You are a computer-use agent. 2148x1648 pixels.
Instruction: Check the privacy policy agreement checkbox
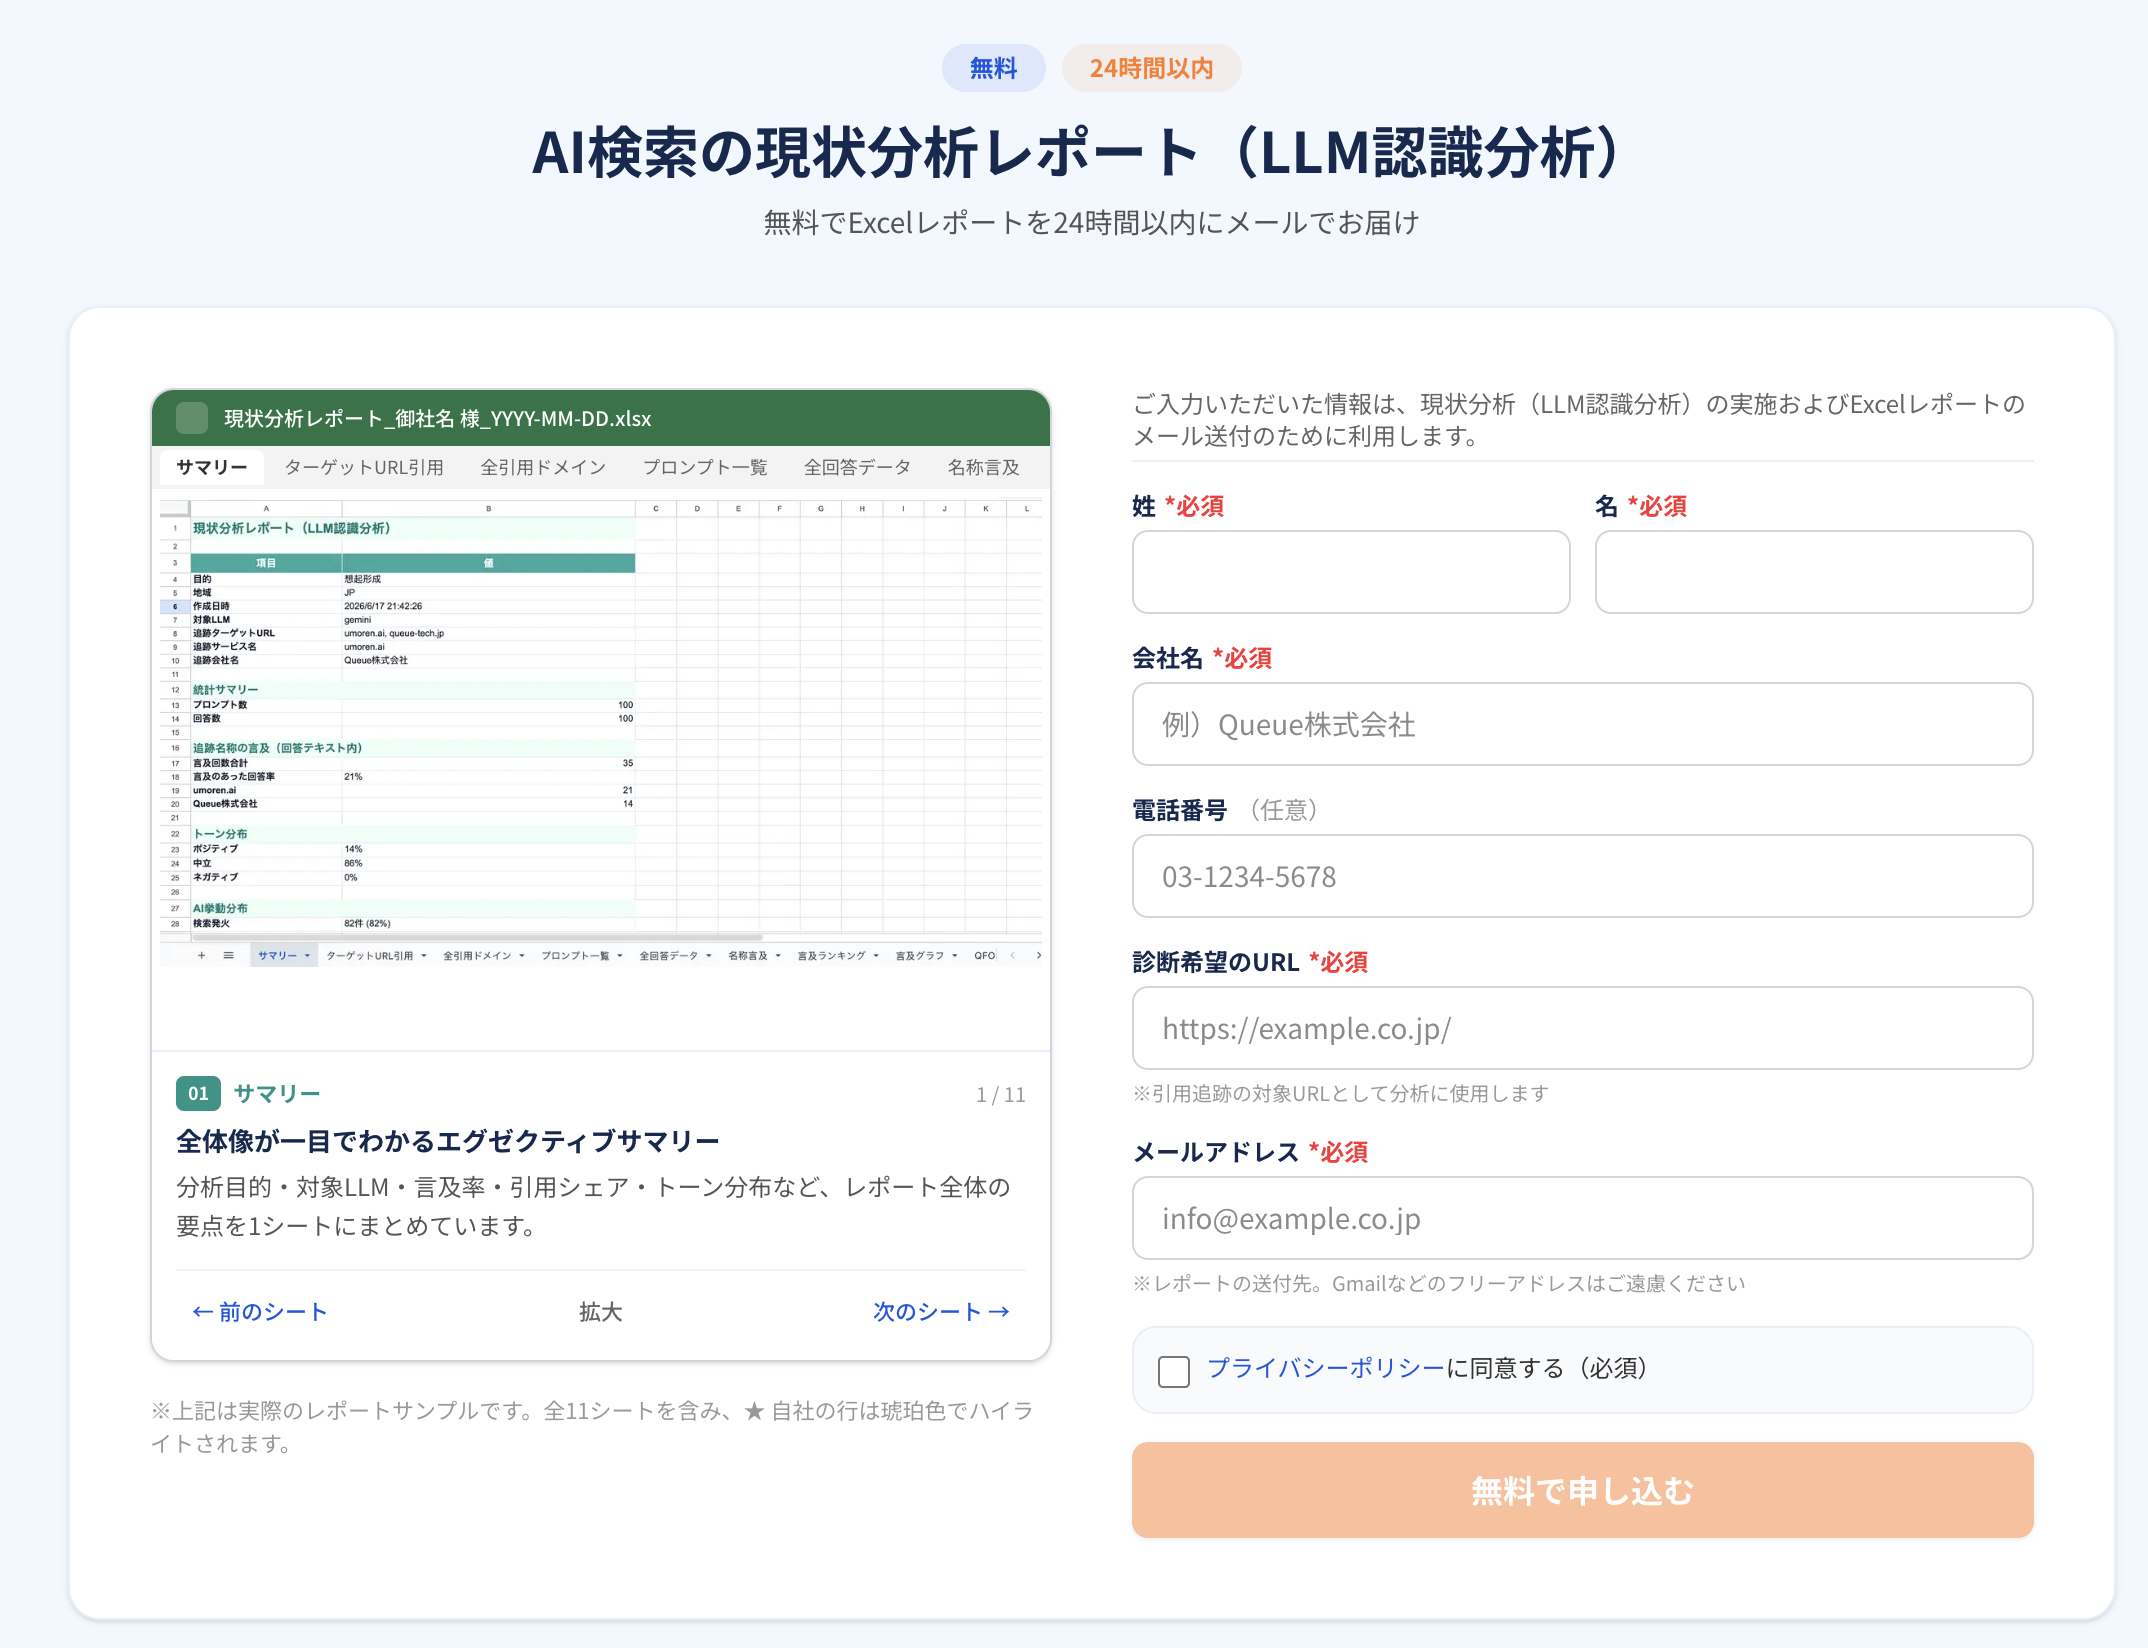click(x=1173, y=1371)
